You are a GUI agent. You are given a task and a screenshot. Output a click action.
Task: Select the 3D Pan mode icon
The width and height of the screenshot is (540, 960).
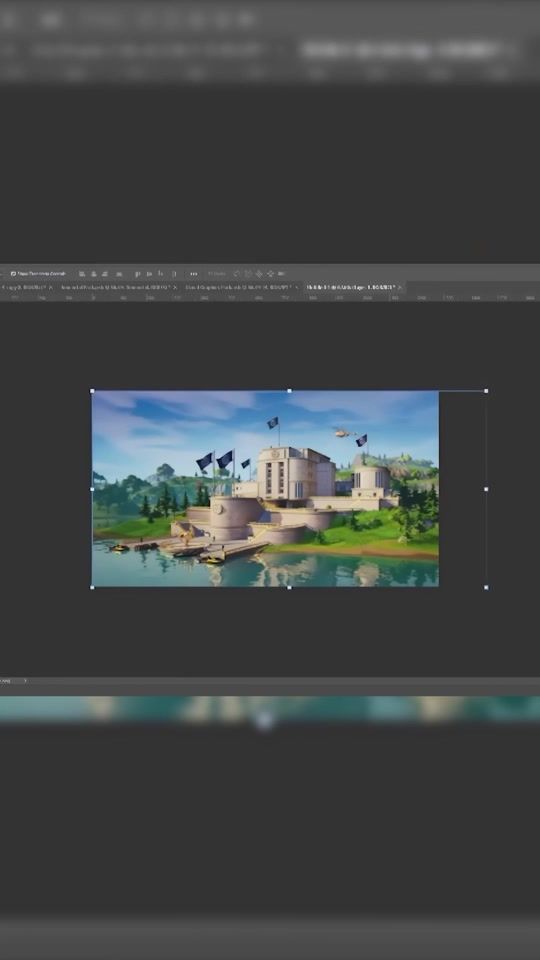(x=259, y=274)
